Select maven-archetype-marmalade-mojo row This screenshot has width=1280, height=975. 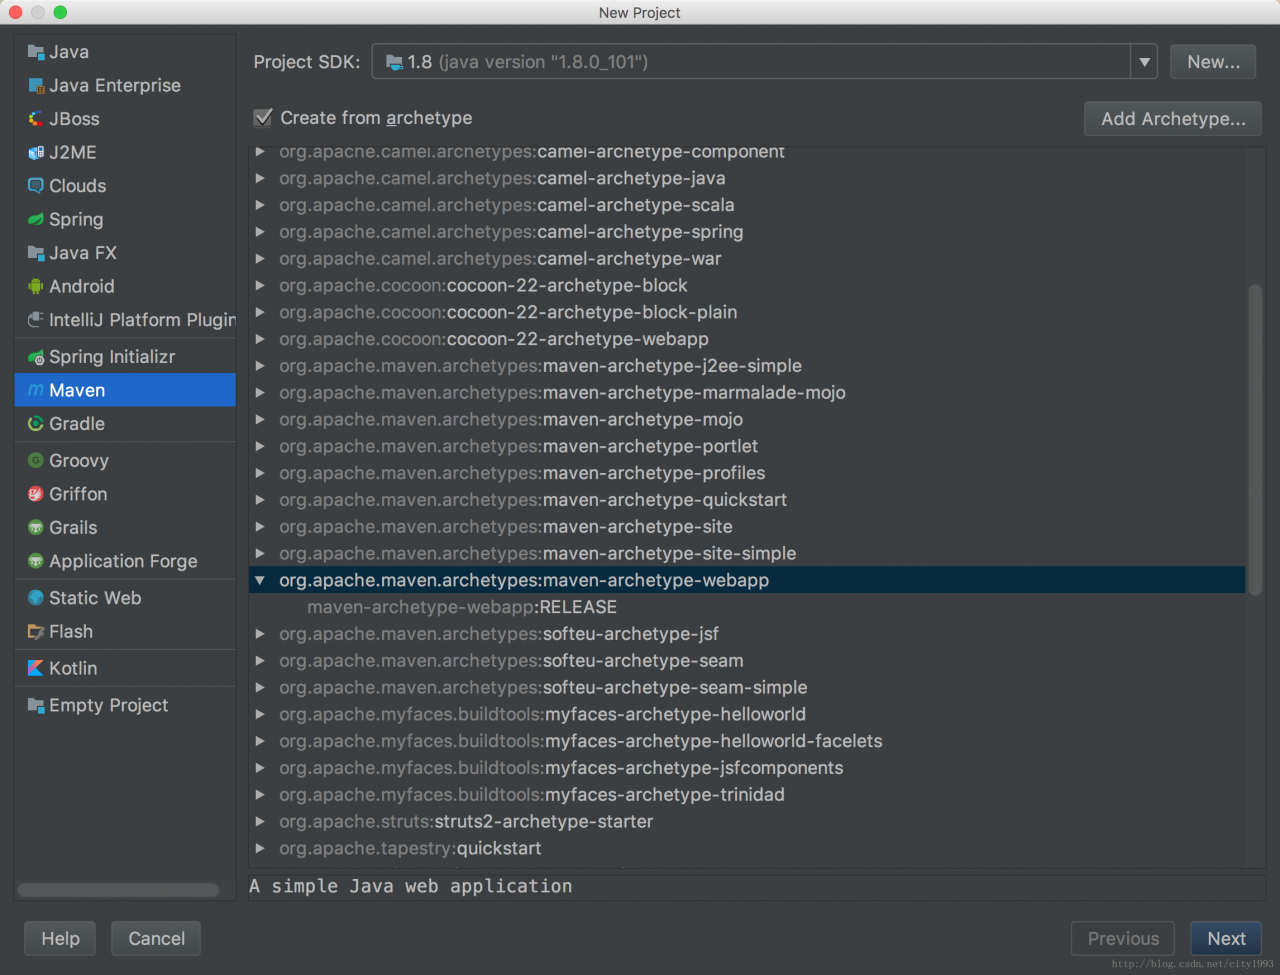[747, 393]
